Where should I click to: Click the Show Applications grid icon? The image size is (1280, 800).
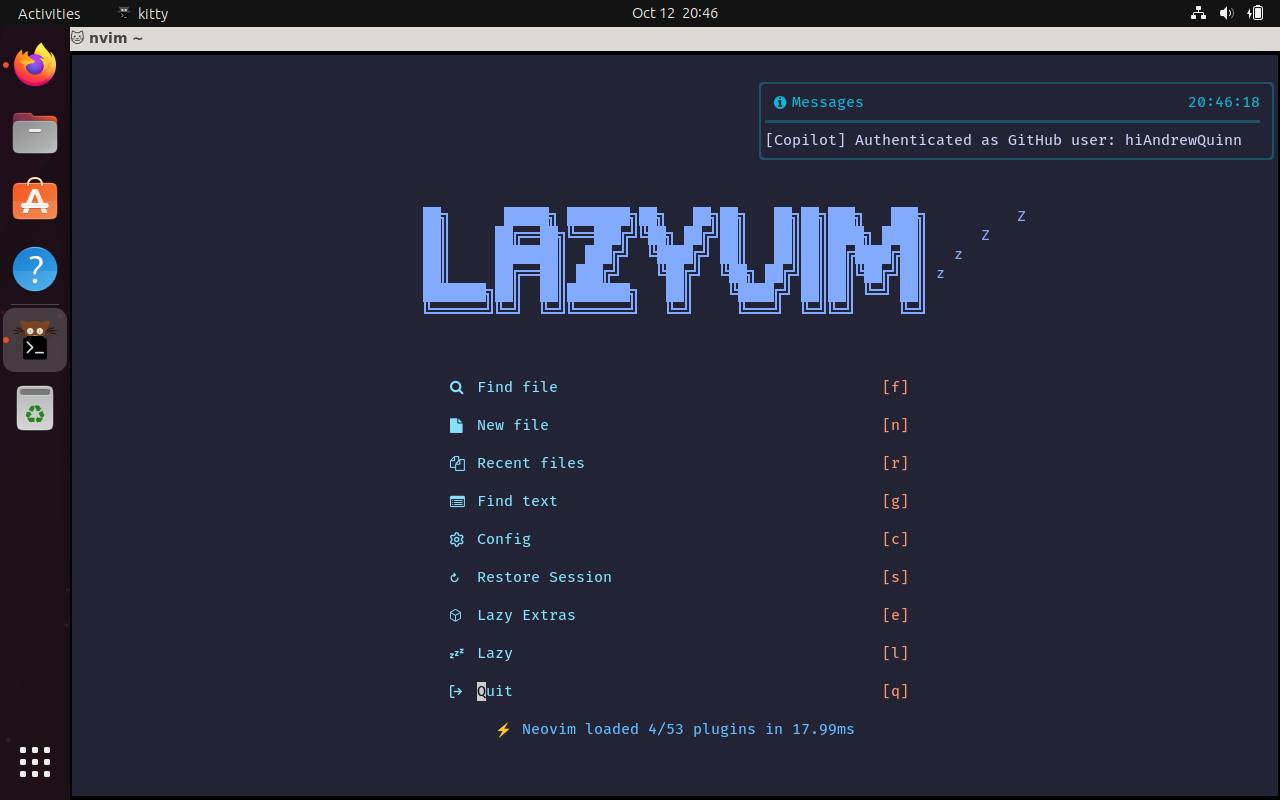click(35, 762)
